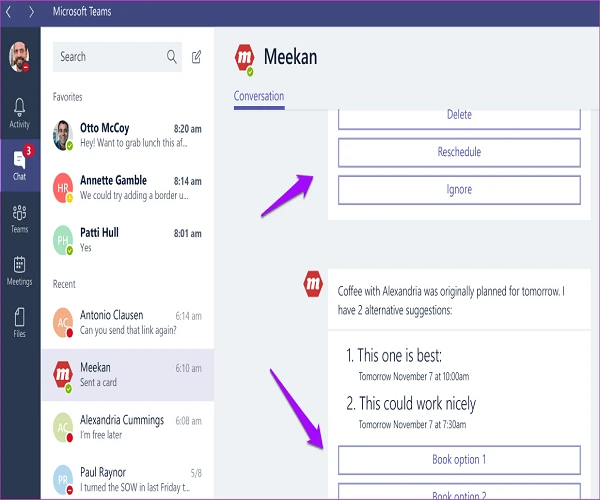The image size is (600, 500).
Task: Click the search magnifier icon
Action: (172, 57)
